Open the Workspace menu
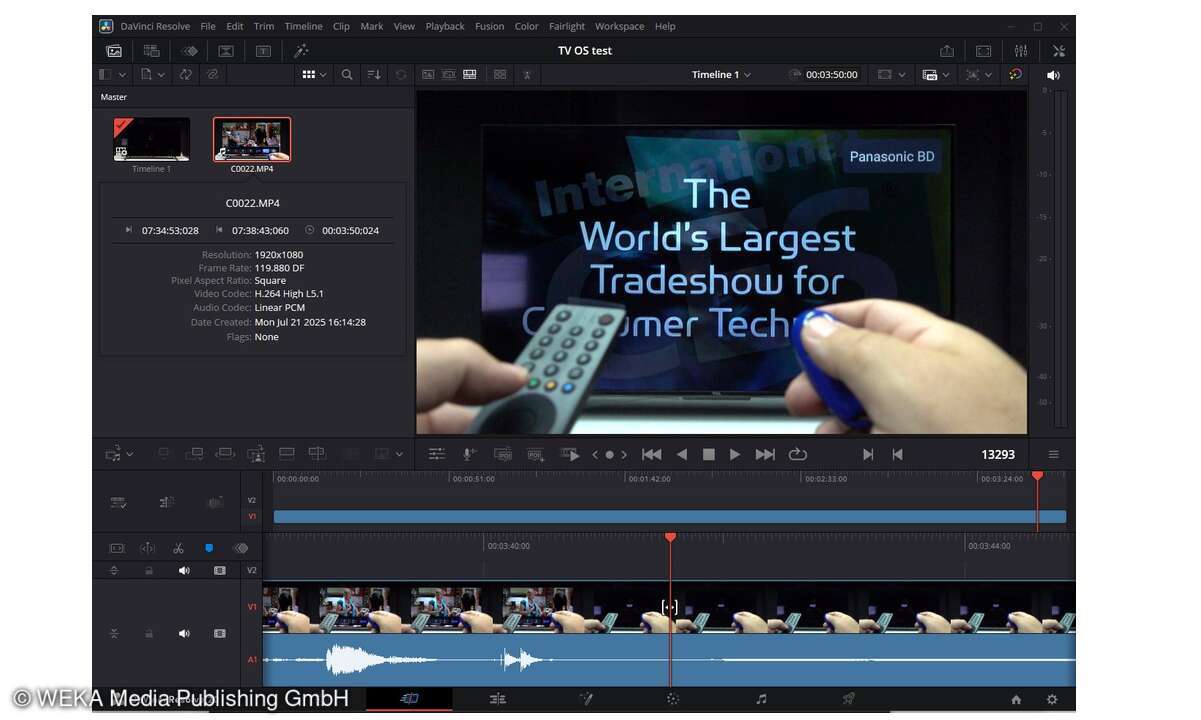1201x720 pixels. tap(620, 26)
